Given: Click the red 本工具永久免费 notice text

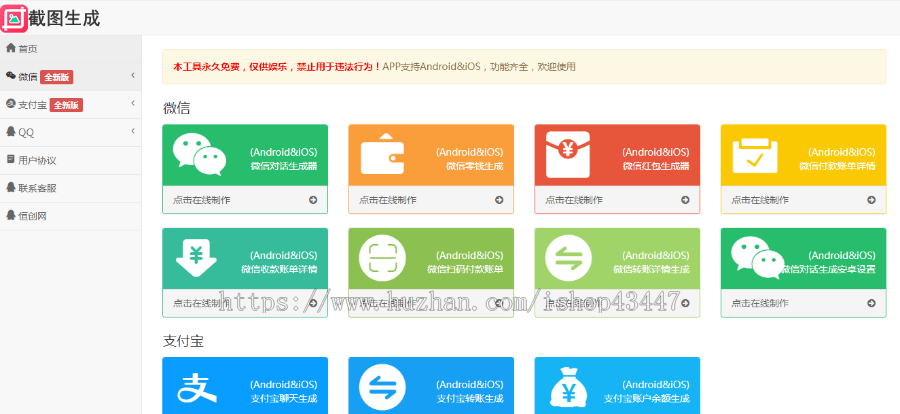Looking at the screenshot, I should (x=277, y=67).
